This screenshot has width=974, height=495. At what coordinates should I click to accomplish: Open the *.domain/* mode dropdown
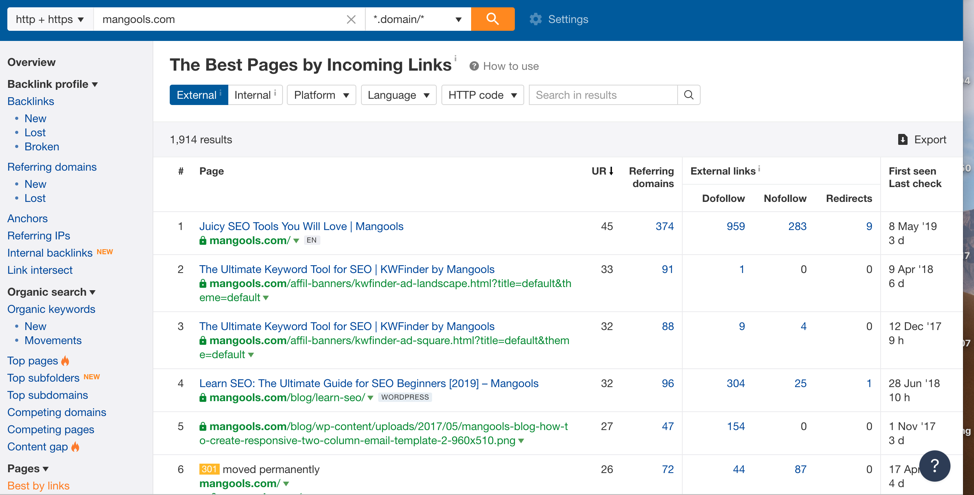point(418,19)
